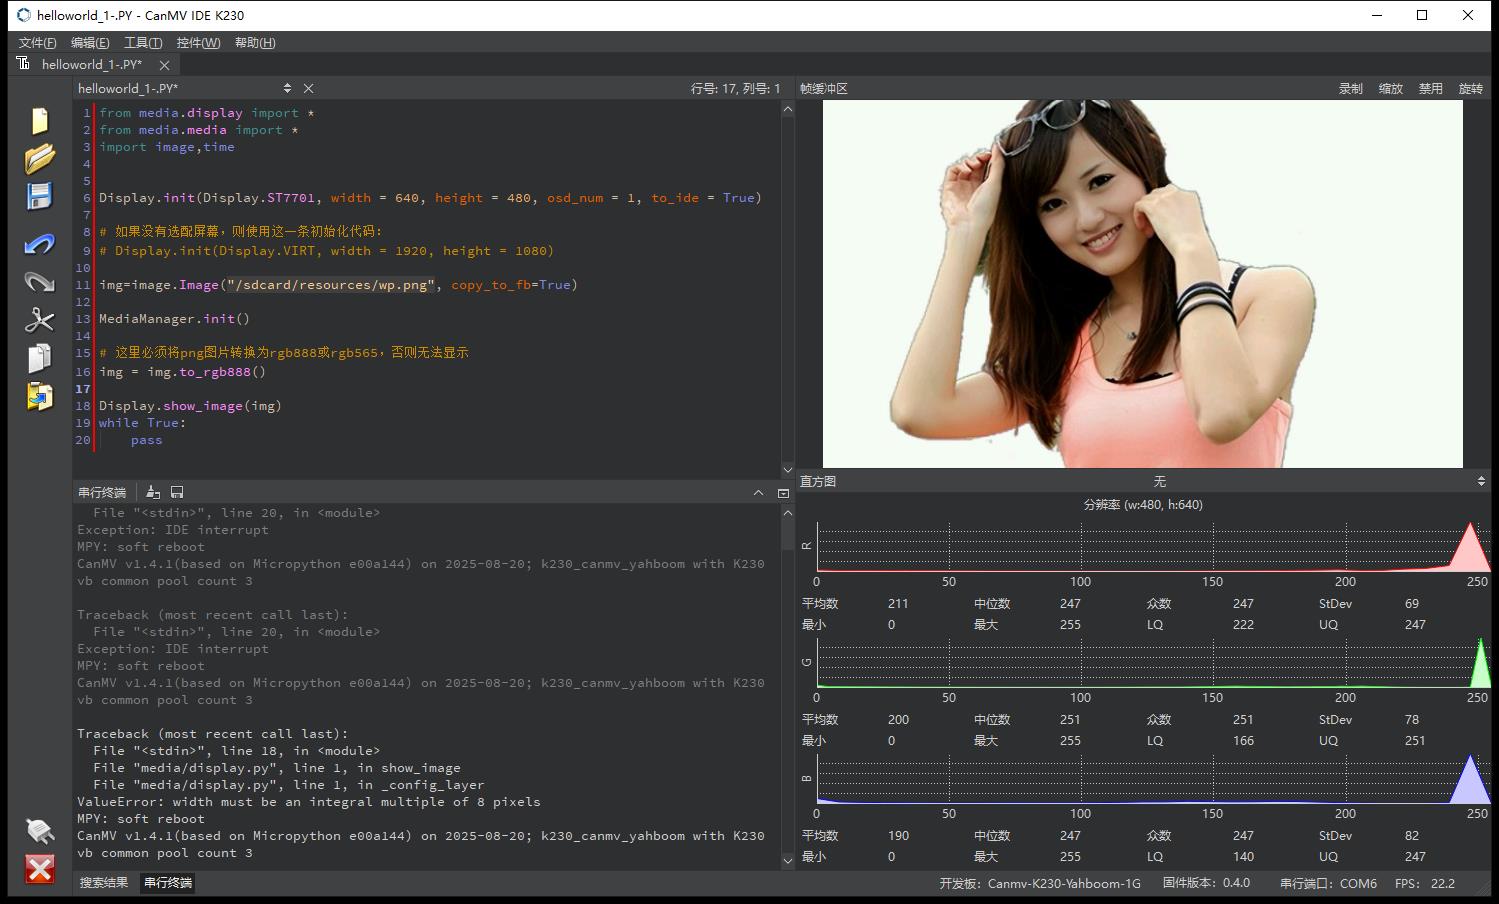Save the script with the floppy disk icon
Viewport: 1499px width, 904px height.
pyautogui.click(x=39, y=196)
